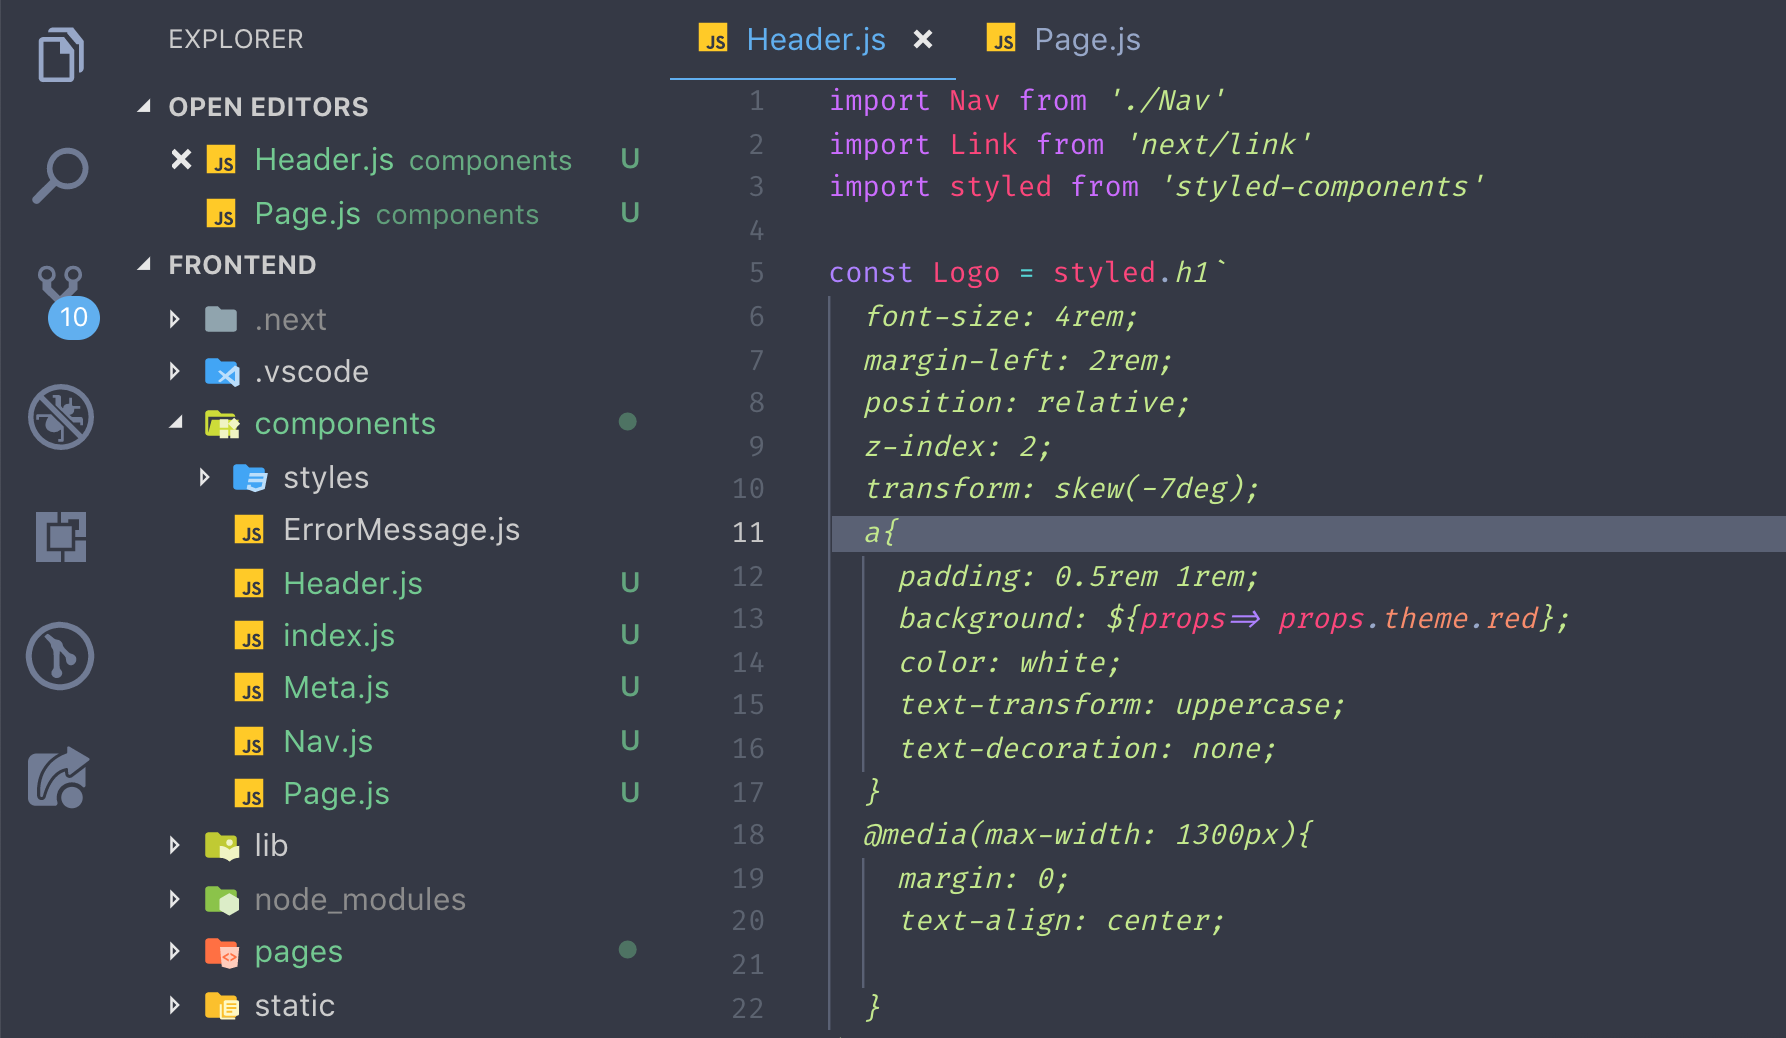Click the 'props.theme.red' expression
Viewport: 1786px width, 1038px height.
coord(1408,618)
